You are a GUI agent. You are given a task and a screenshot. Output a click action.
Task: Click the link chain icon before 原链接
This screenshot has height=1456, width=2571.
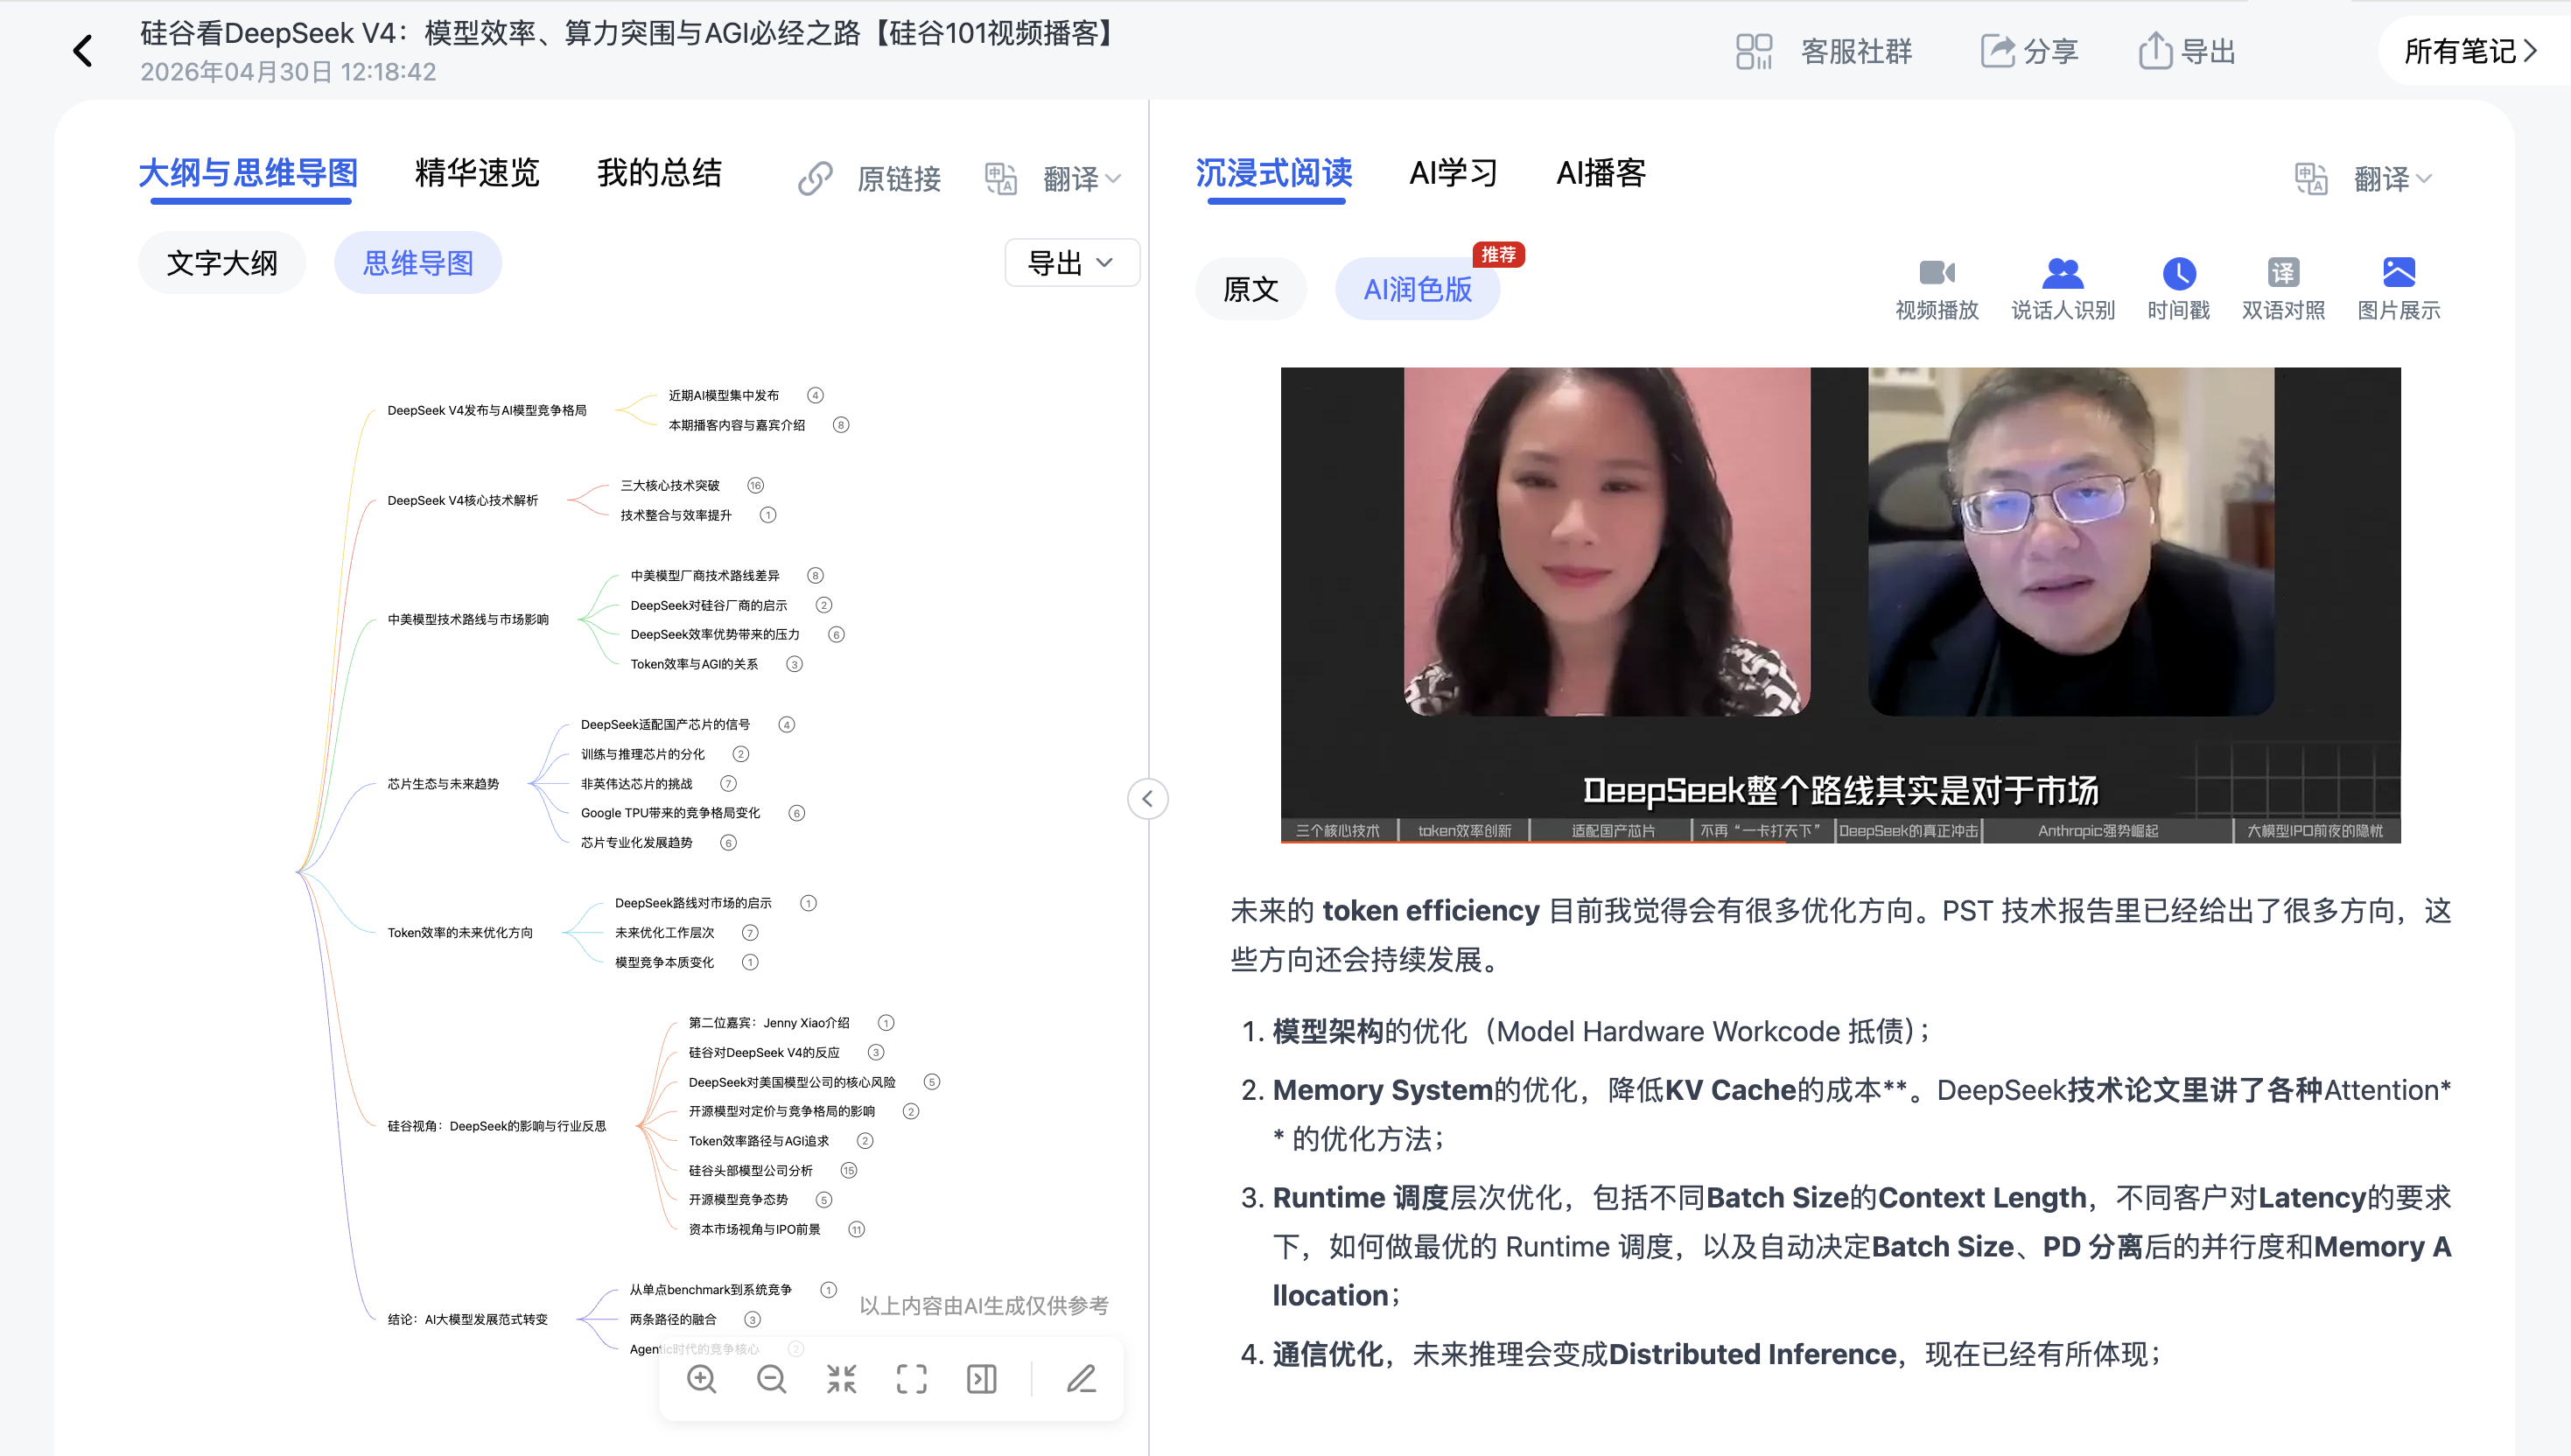coord(815,179)
